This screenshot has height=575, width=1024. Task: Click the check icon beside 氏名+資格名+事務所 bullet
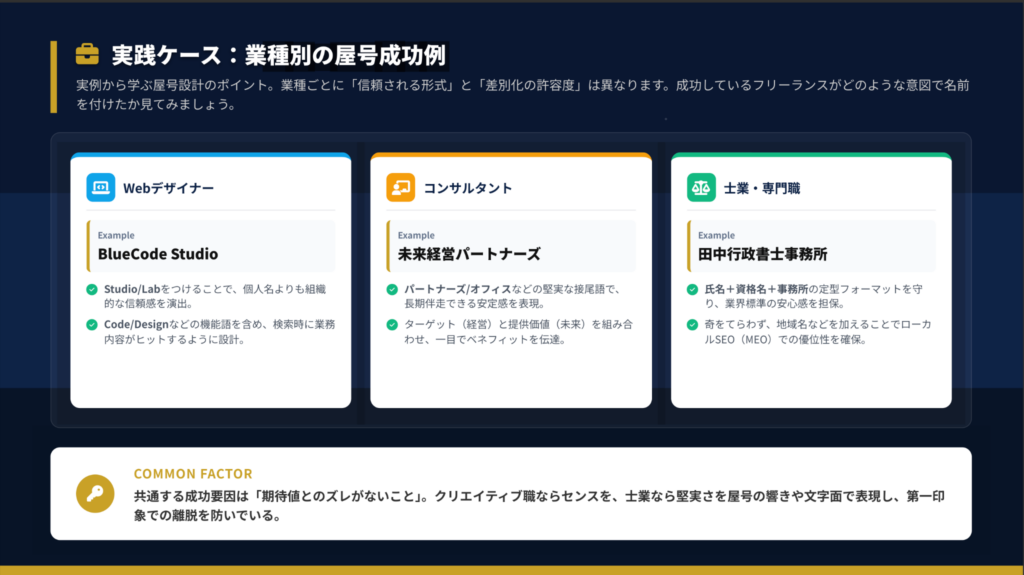(692, 290)
